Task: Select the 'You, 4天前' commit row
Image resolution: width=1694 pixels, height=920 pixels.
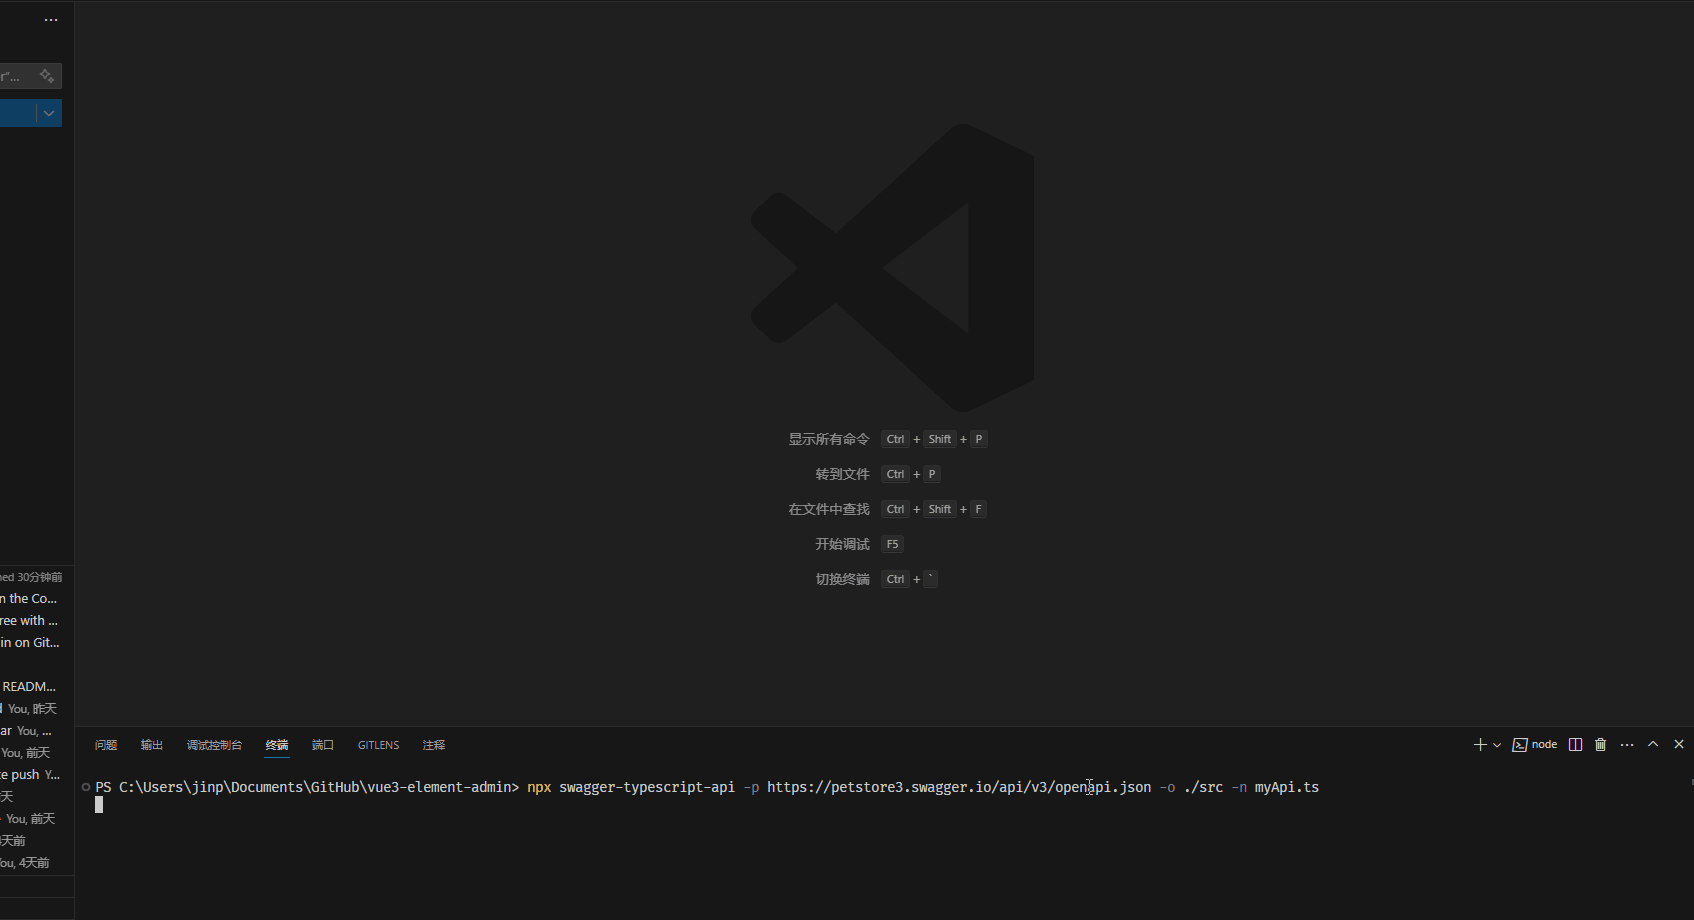Action: [x=37, y=863]
